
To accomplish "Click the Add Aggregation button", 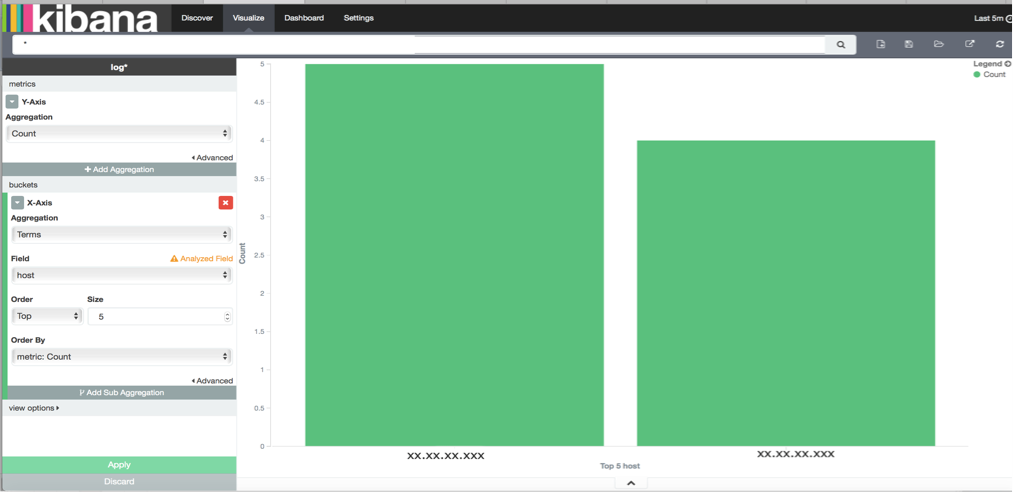I will point(119,169).
